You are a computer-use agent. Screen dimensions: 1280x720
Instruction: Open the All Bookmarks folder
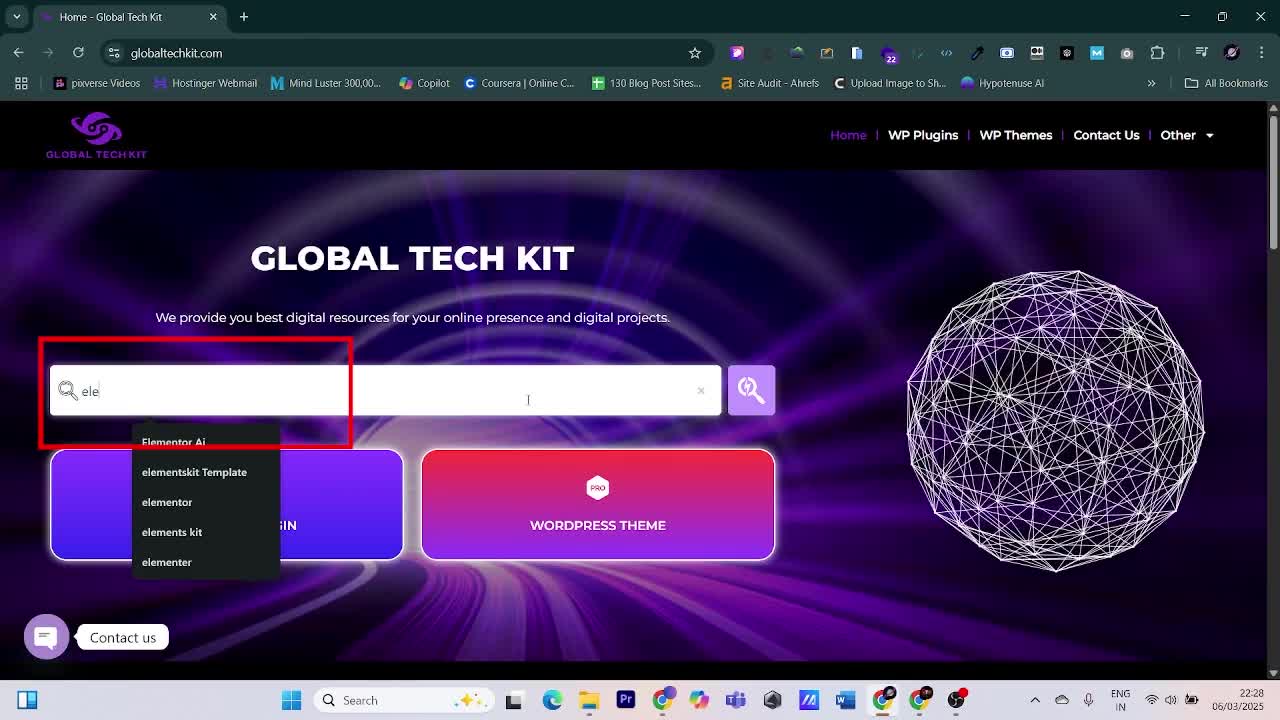1226,83
